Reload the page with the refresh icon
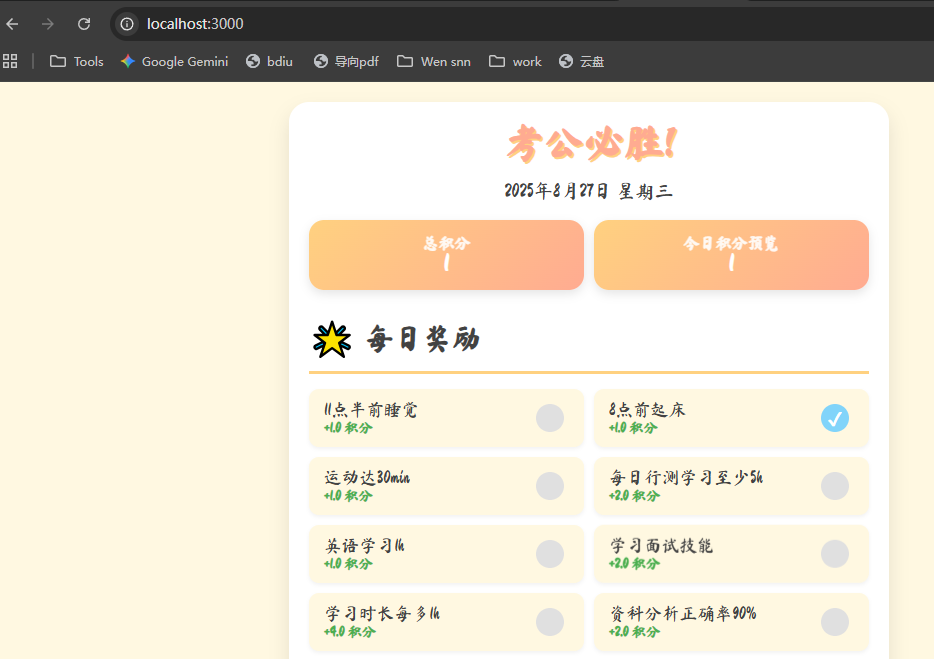Screen dimensions: 934x659 coord(84,24)
